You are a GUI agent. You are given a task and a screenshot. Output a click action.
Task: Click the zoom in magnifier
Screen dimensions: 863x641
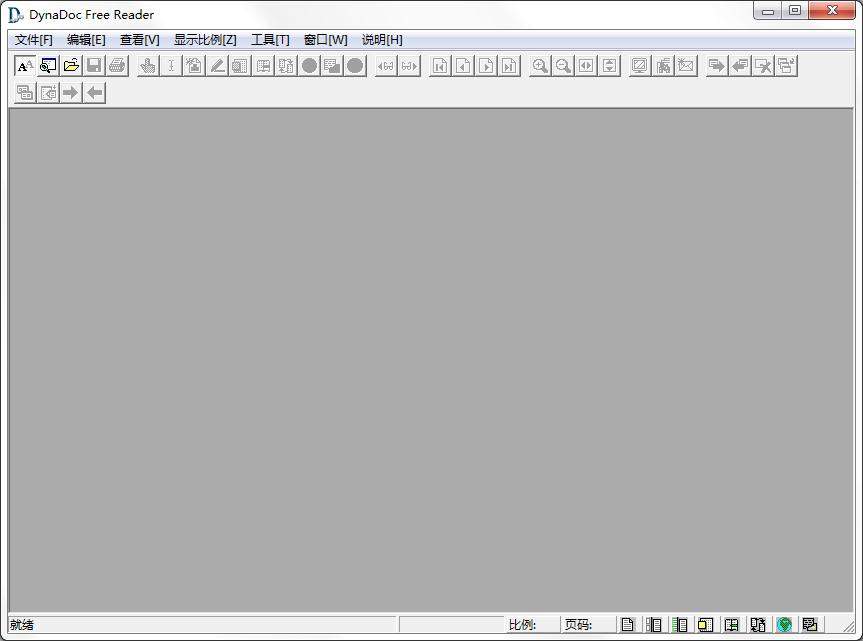[x=540, y=66]
